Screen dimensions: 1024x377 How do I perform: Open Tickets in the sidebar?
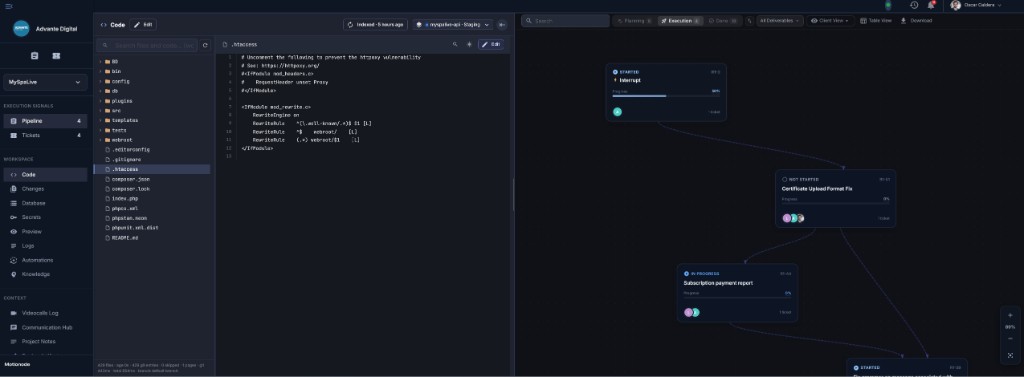tap(45, 135)
